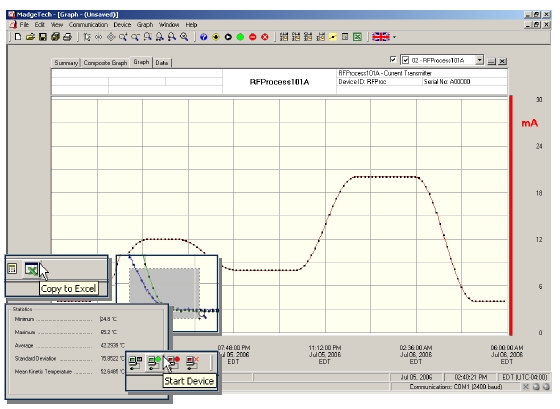Click the diamond crosshair autoscale icon
560x409 pixels.
click(111, 37)
